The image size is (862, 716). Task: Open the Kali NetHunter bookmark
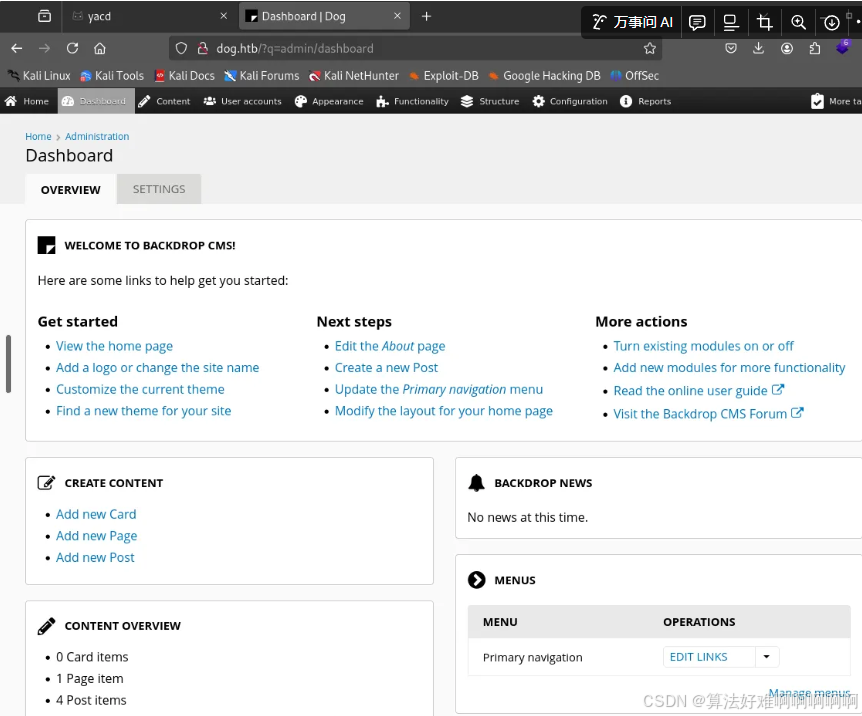353,76
